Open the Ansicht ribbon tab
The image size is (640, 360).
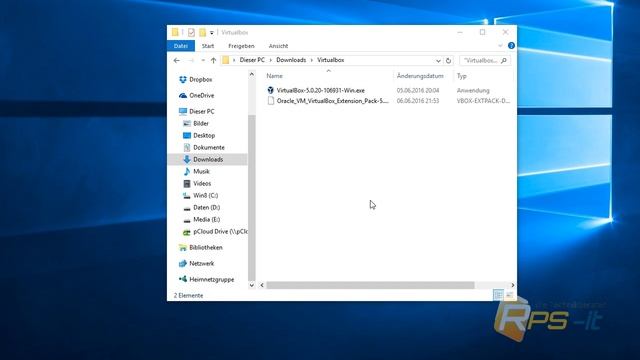coord(278,46)
